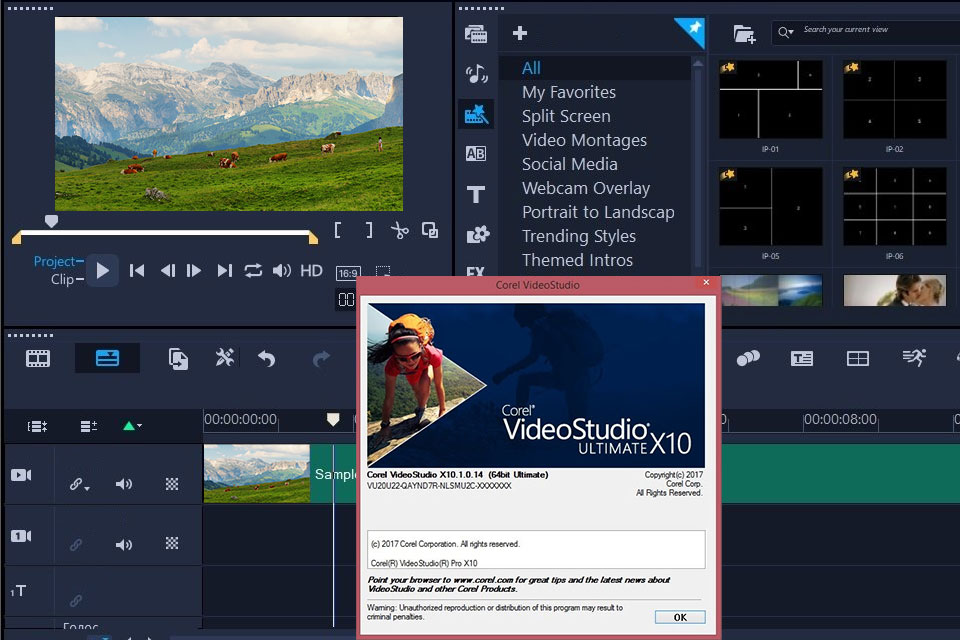Viewport: 960px width, 640px height.
Task: Toggle Repeat playback loop
Action: pyautogui.click(x=253, y=271)
